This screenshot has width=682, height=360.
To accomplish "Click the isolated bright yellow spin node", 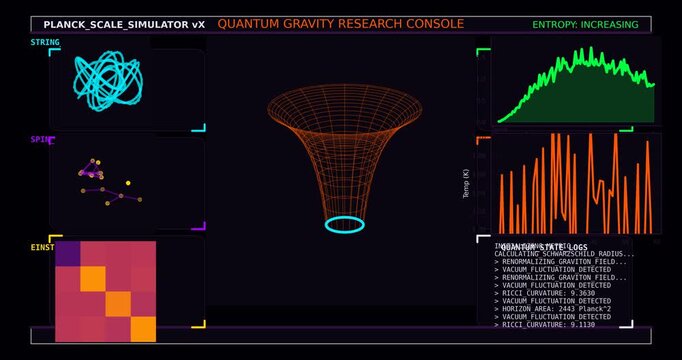I will 128,183.
